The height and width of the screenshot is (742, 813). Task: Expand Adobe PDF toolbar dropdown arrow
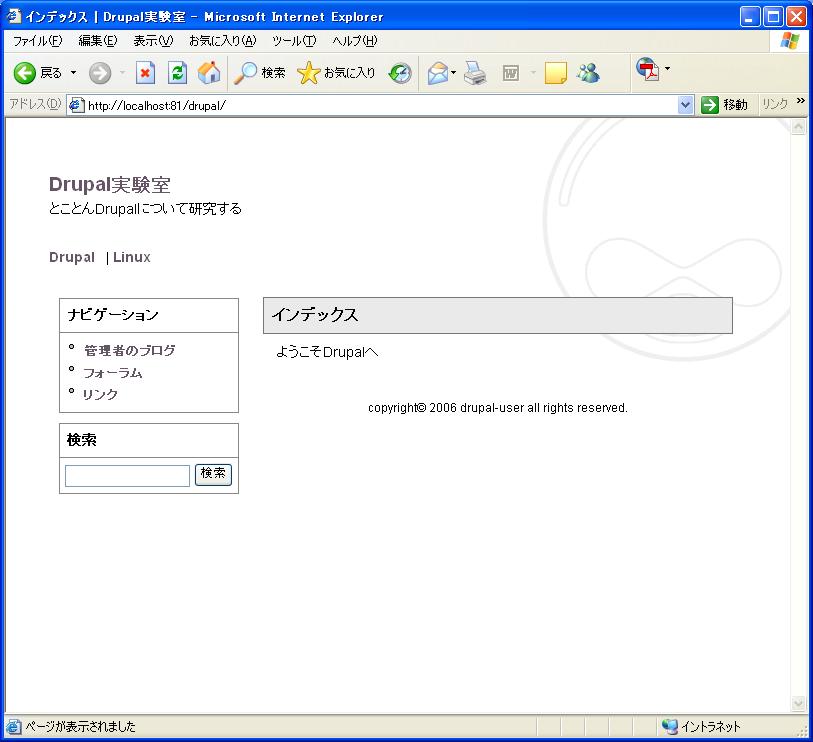(667, 68)
